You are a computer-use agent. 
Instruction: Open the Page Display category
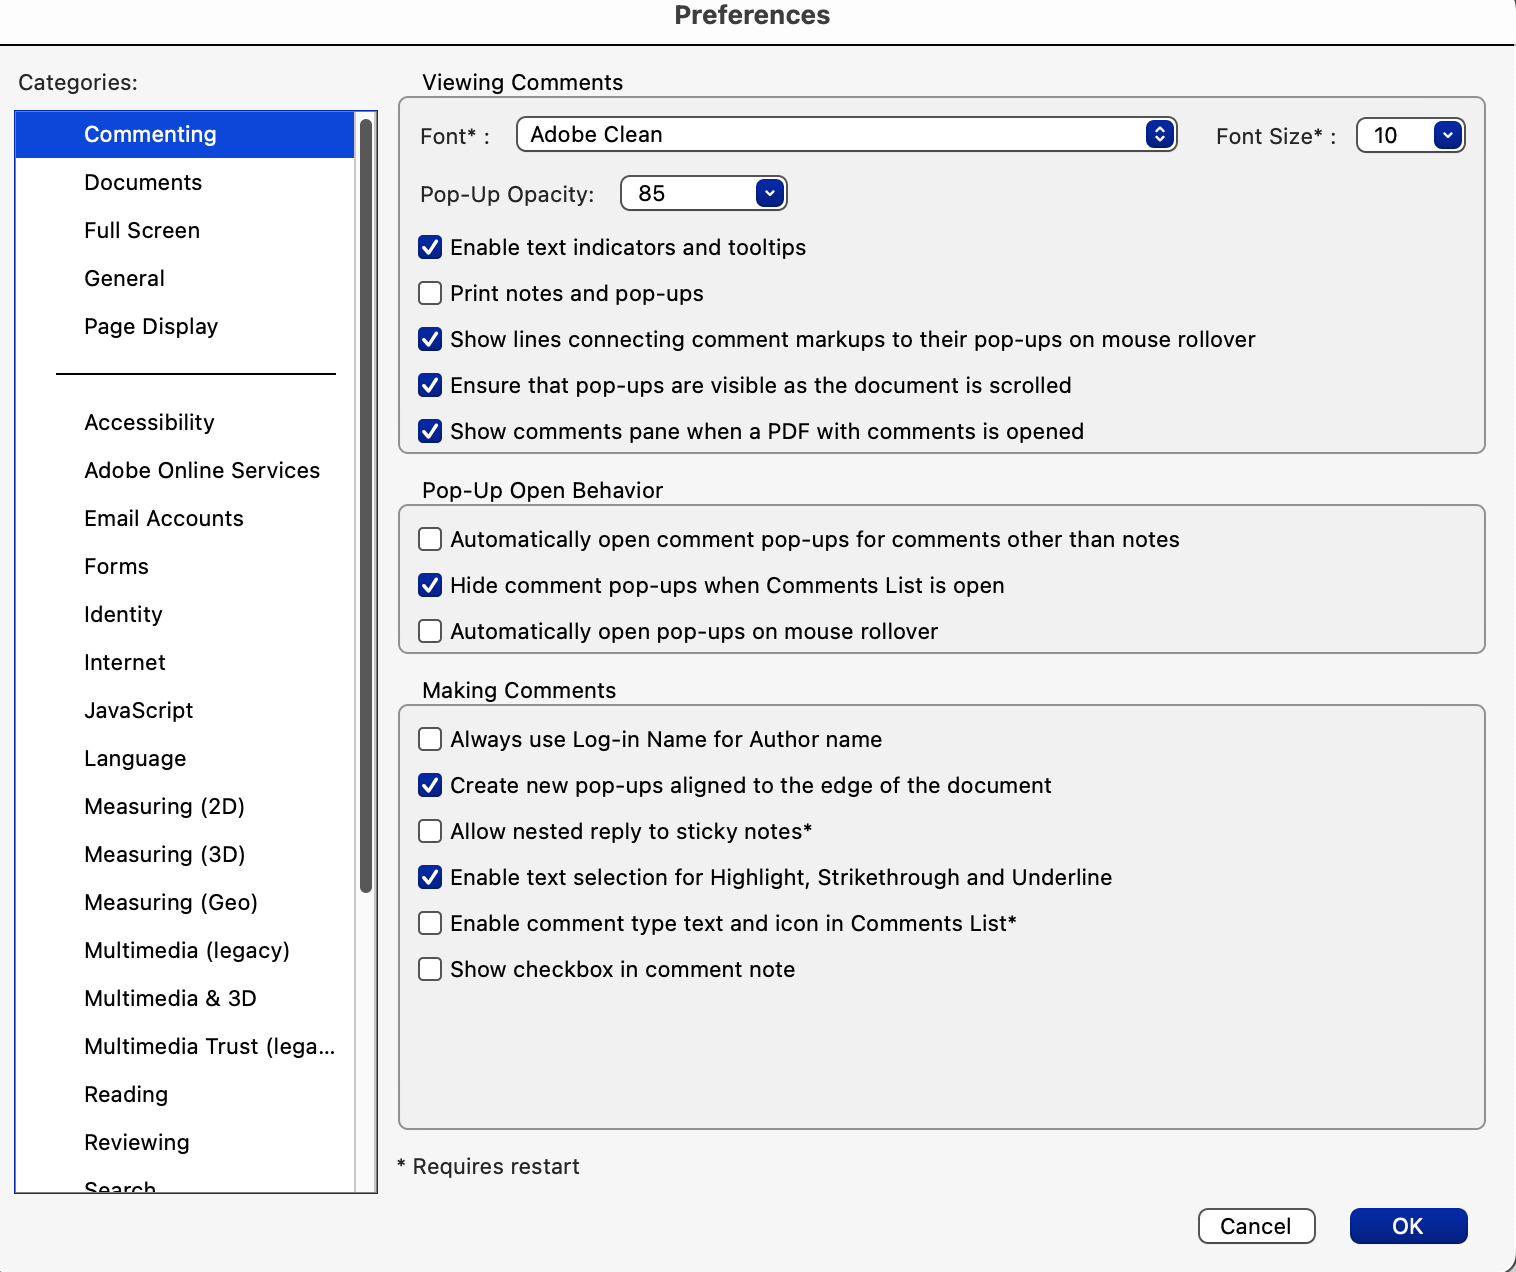pyautogui.click(x=151, y=326)
